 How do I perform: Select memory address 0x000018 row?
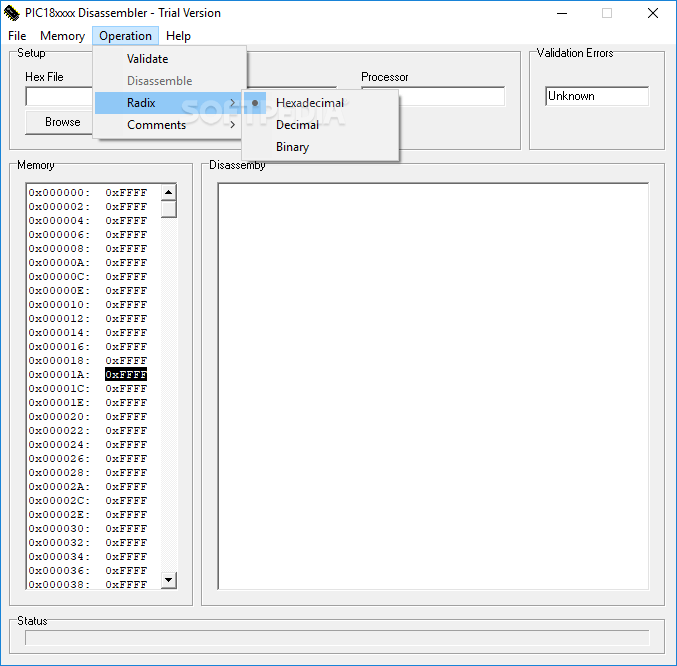click(88, 360)
